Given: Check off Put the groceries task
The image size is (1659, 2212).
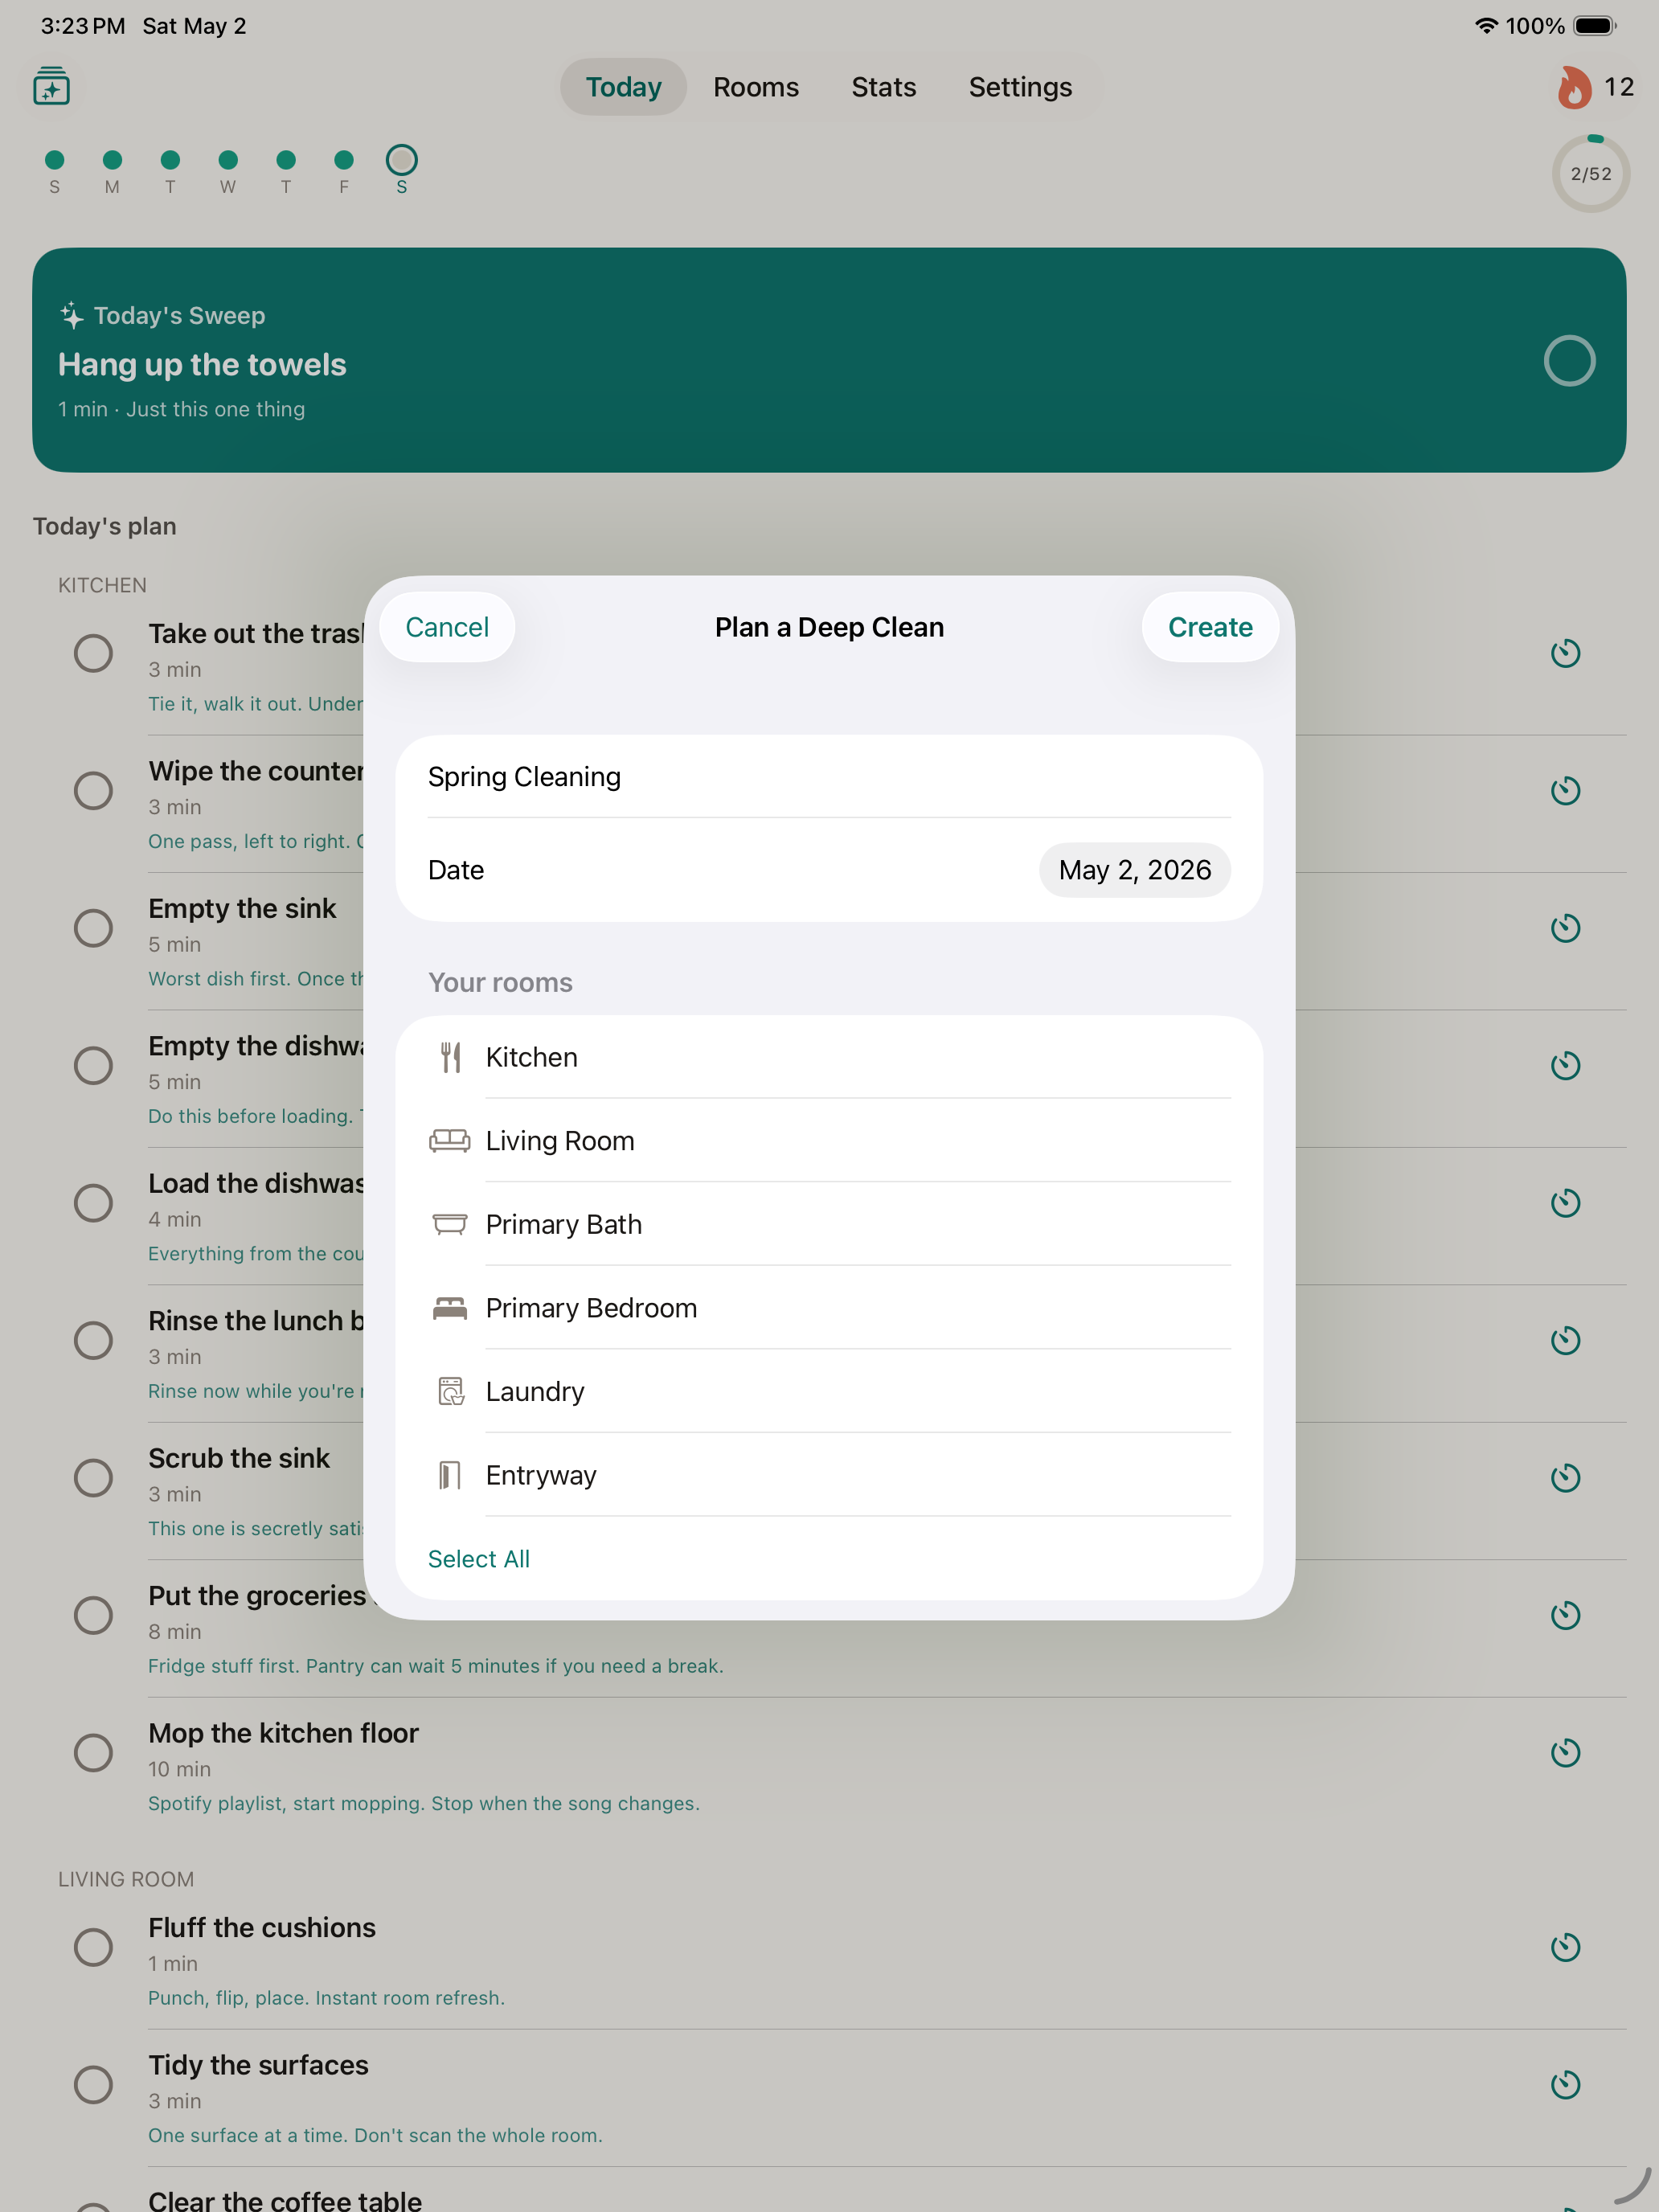Looking at the screenshot, I should [x=93, y=1615].
